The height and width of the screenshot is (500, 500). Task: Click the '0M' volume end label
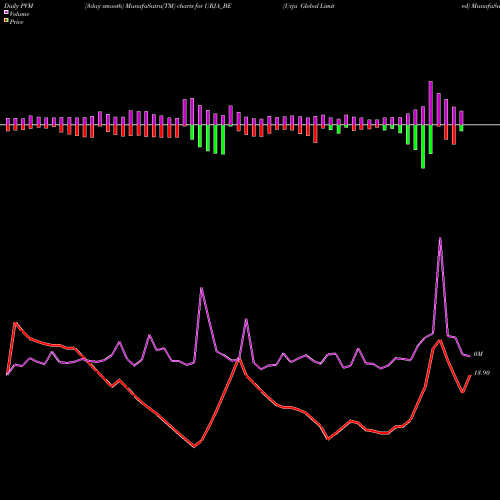478,354
